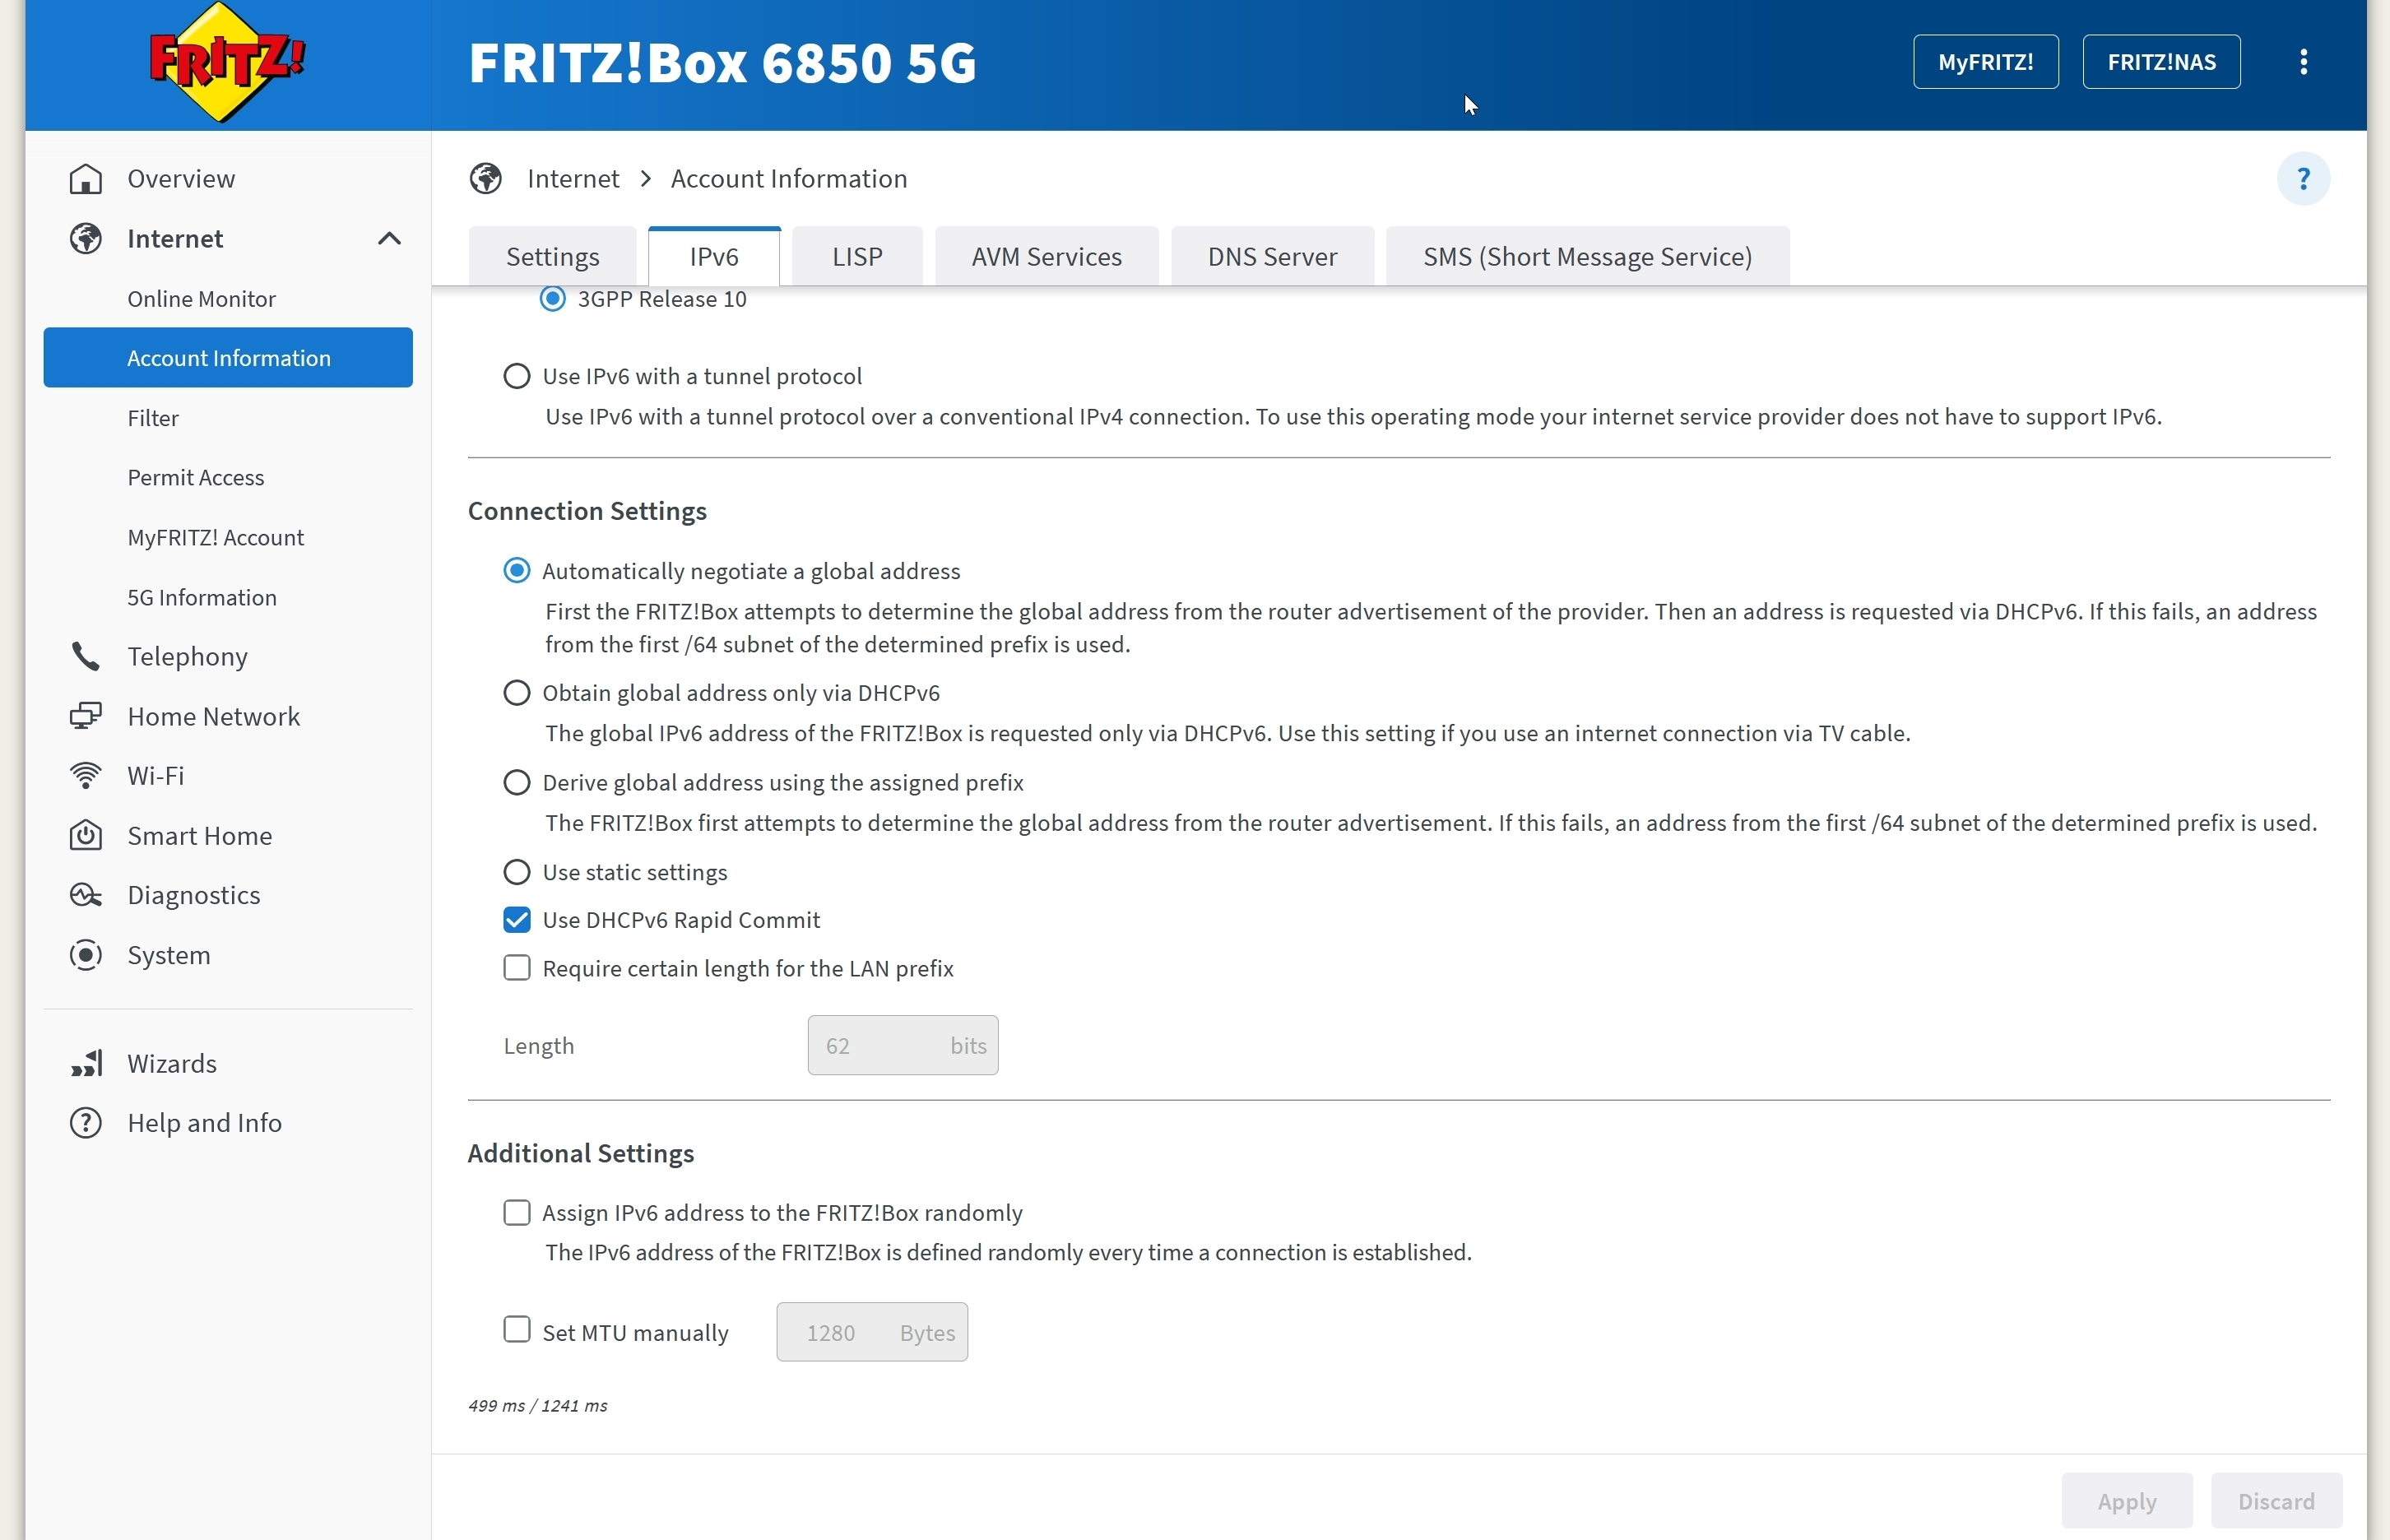Click the Wi-Fi signal icon
This screenshot has height=1540, width=2390.
86,776
